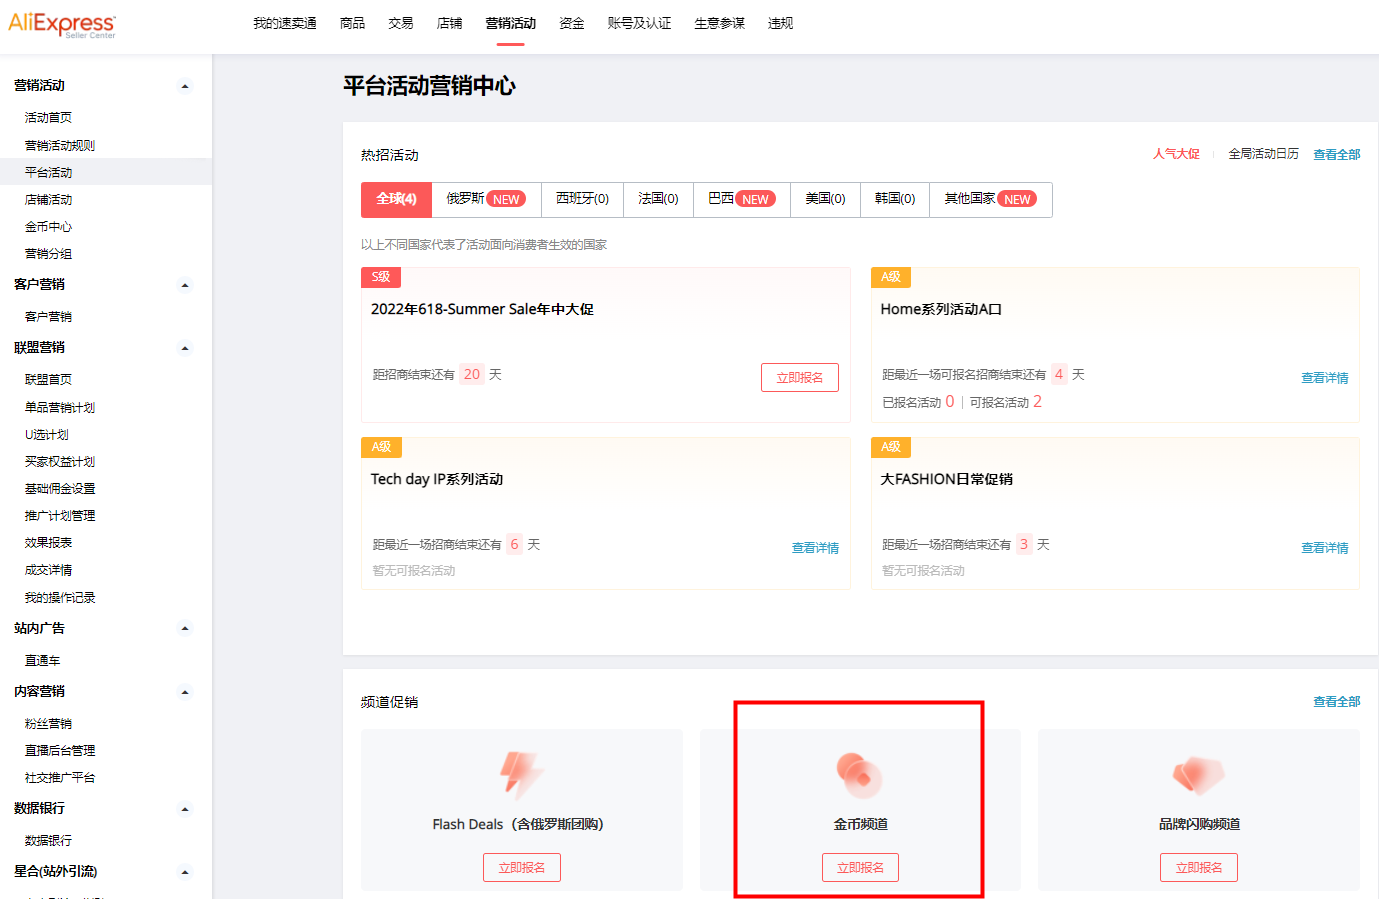Image resolution: width=1379 pixels, height=899 pixels.
Task: Click the Flash Deals lightning icon
Action: [521, 775]
